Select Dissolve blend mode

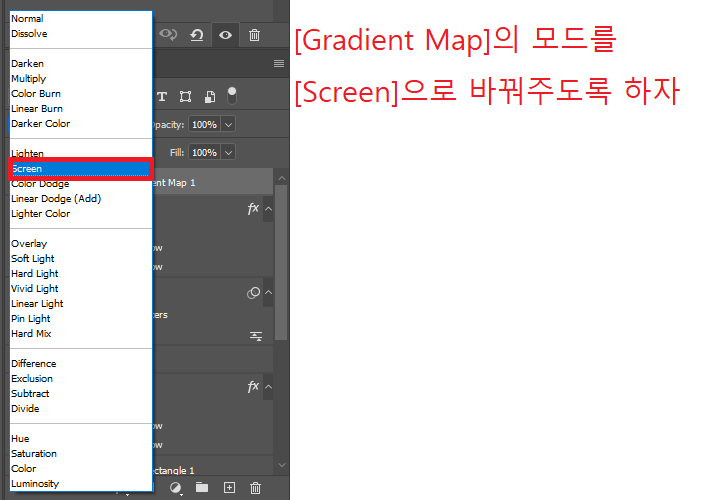[x=81, y=34]
